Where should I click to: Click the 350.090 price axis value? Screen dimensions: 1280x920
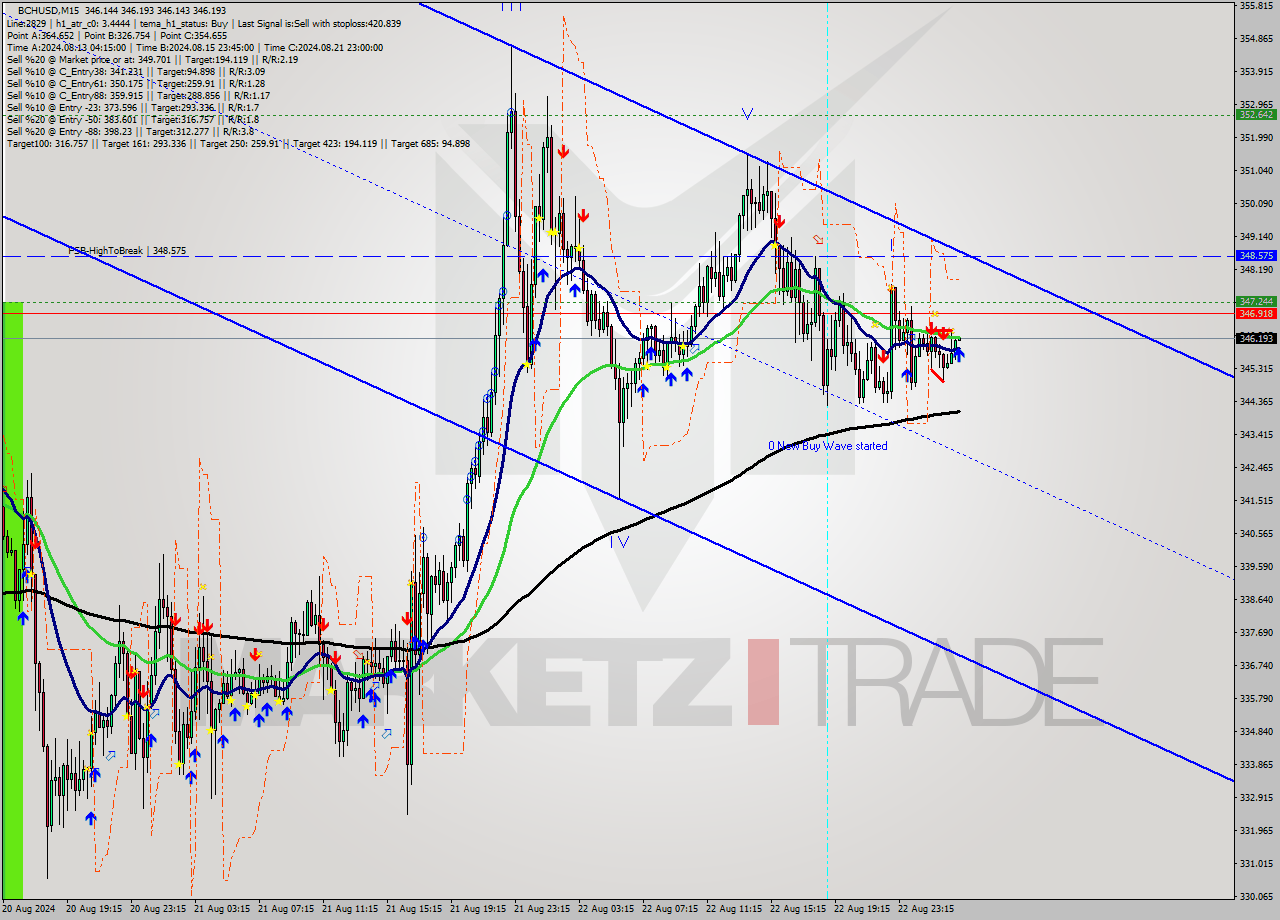pos(1256,204)
